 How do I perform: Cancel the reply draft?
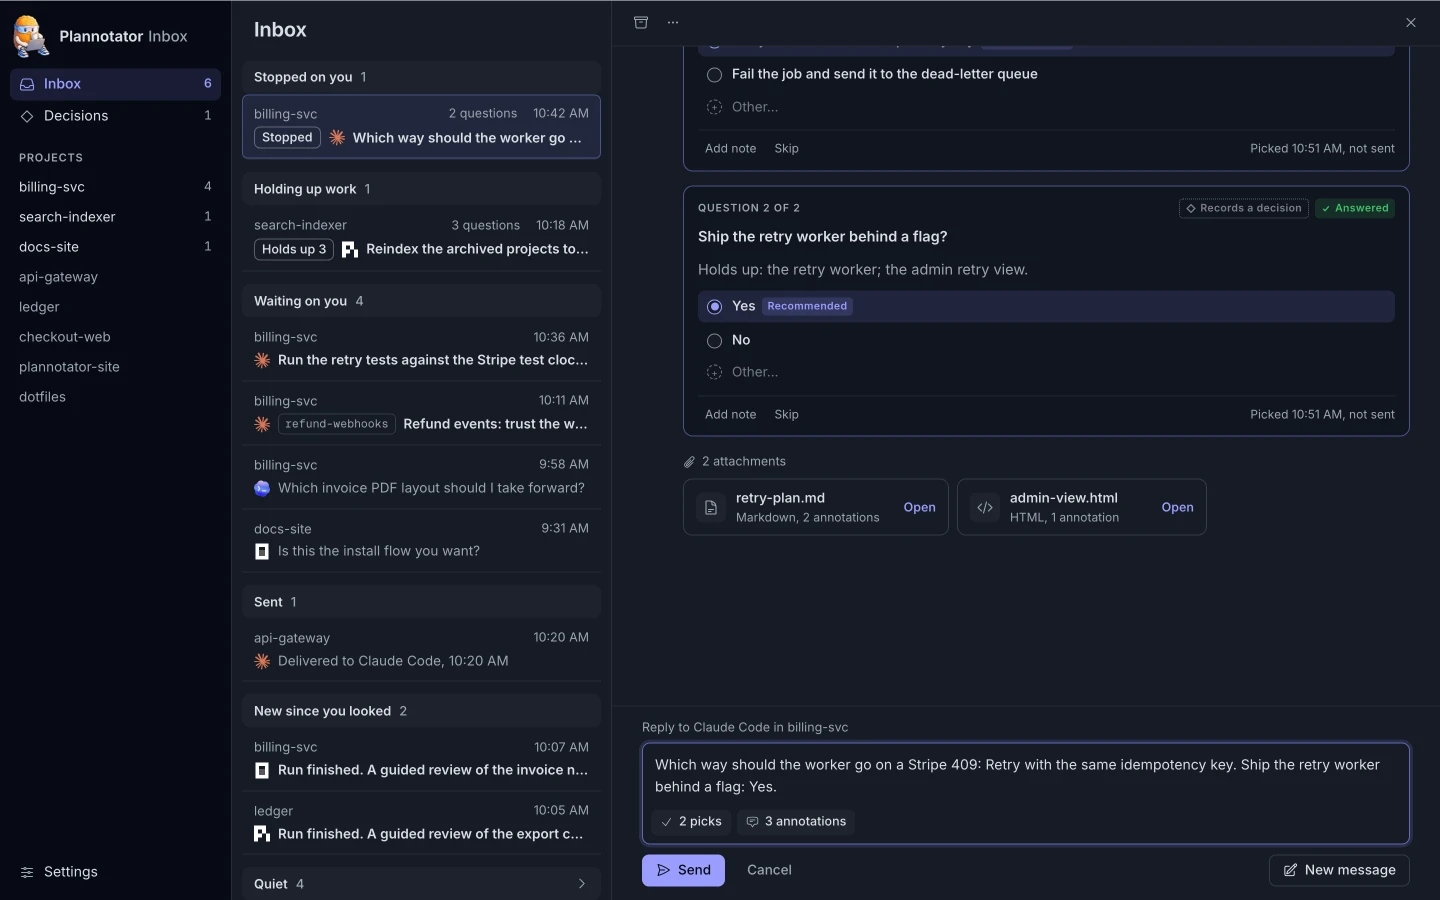pos(769,870)
